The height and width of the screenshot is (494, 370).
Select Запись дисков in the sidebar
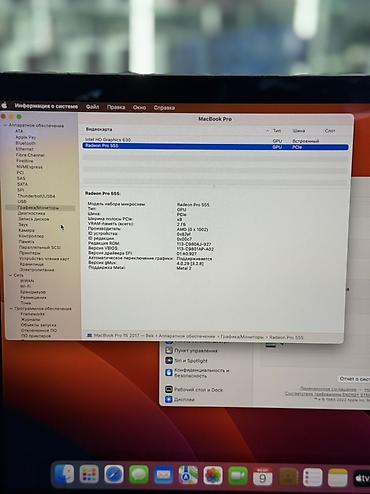coord(34,219)
